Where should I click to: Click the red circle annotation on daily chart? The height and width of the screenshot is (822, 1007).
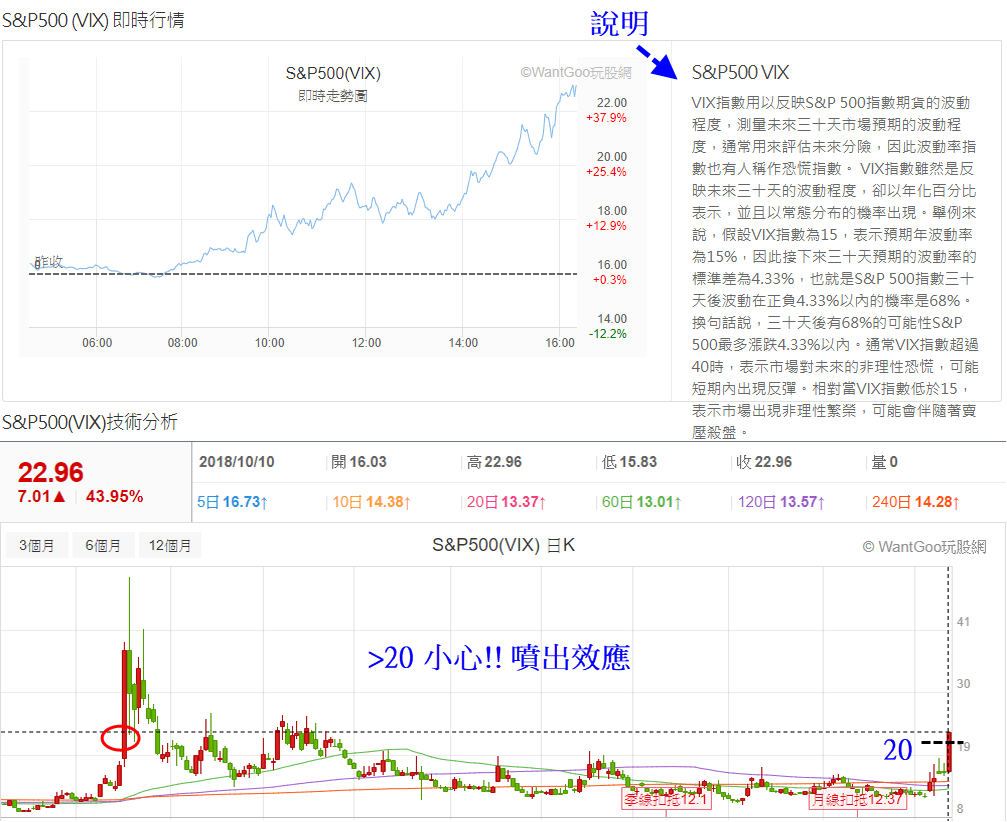point(120,739)
